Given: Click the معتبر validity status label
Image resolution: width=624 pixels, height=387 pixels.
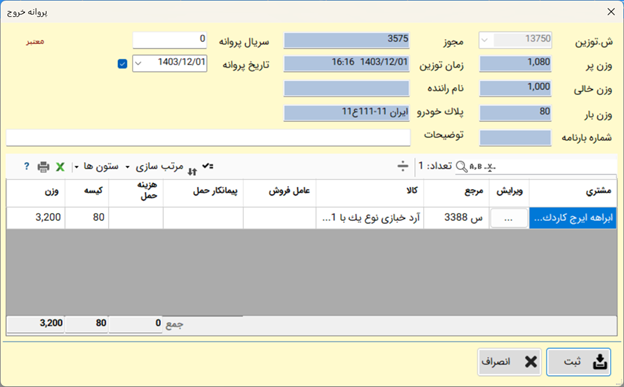Looking at the screenshot, I should pyautogui.click(x=35, y=42).
